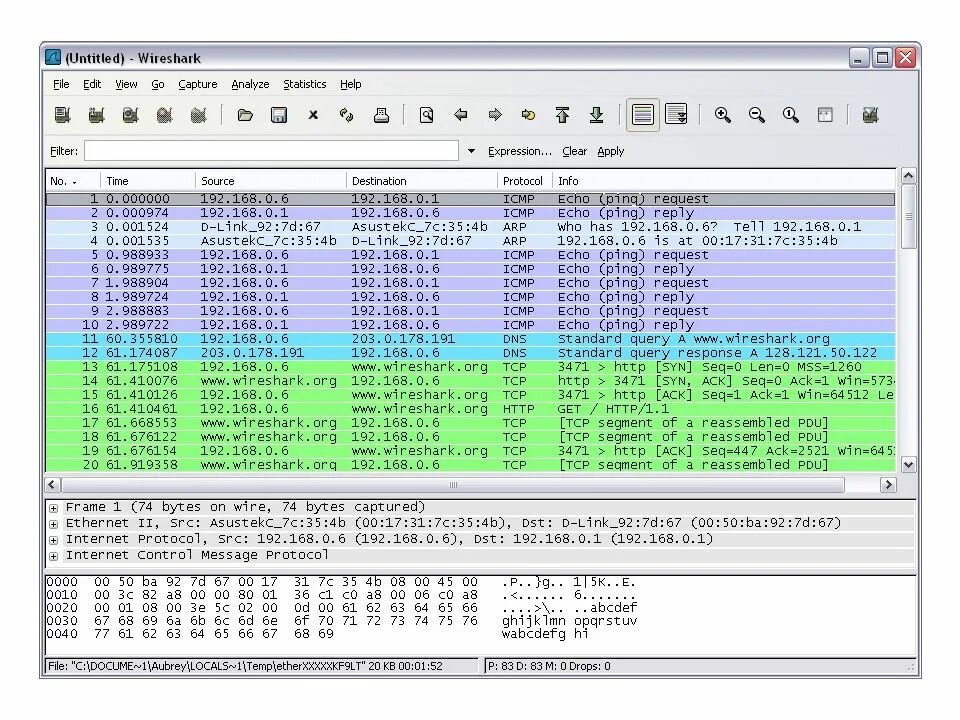Screen dimensions: 960x720
Task: Sort packets by Info column
Action: point(724,181)
